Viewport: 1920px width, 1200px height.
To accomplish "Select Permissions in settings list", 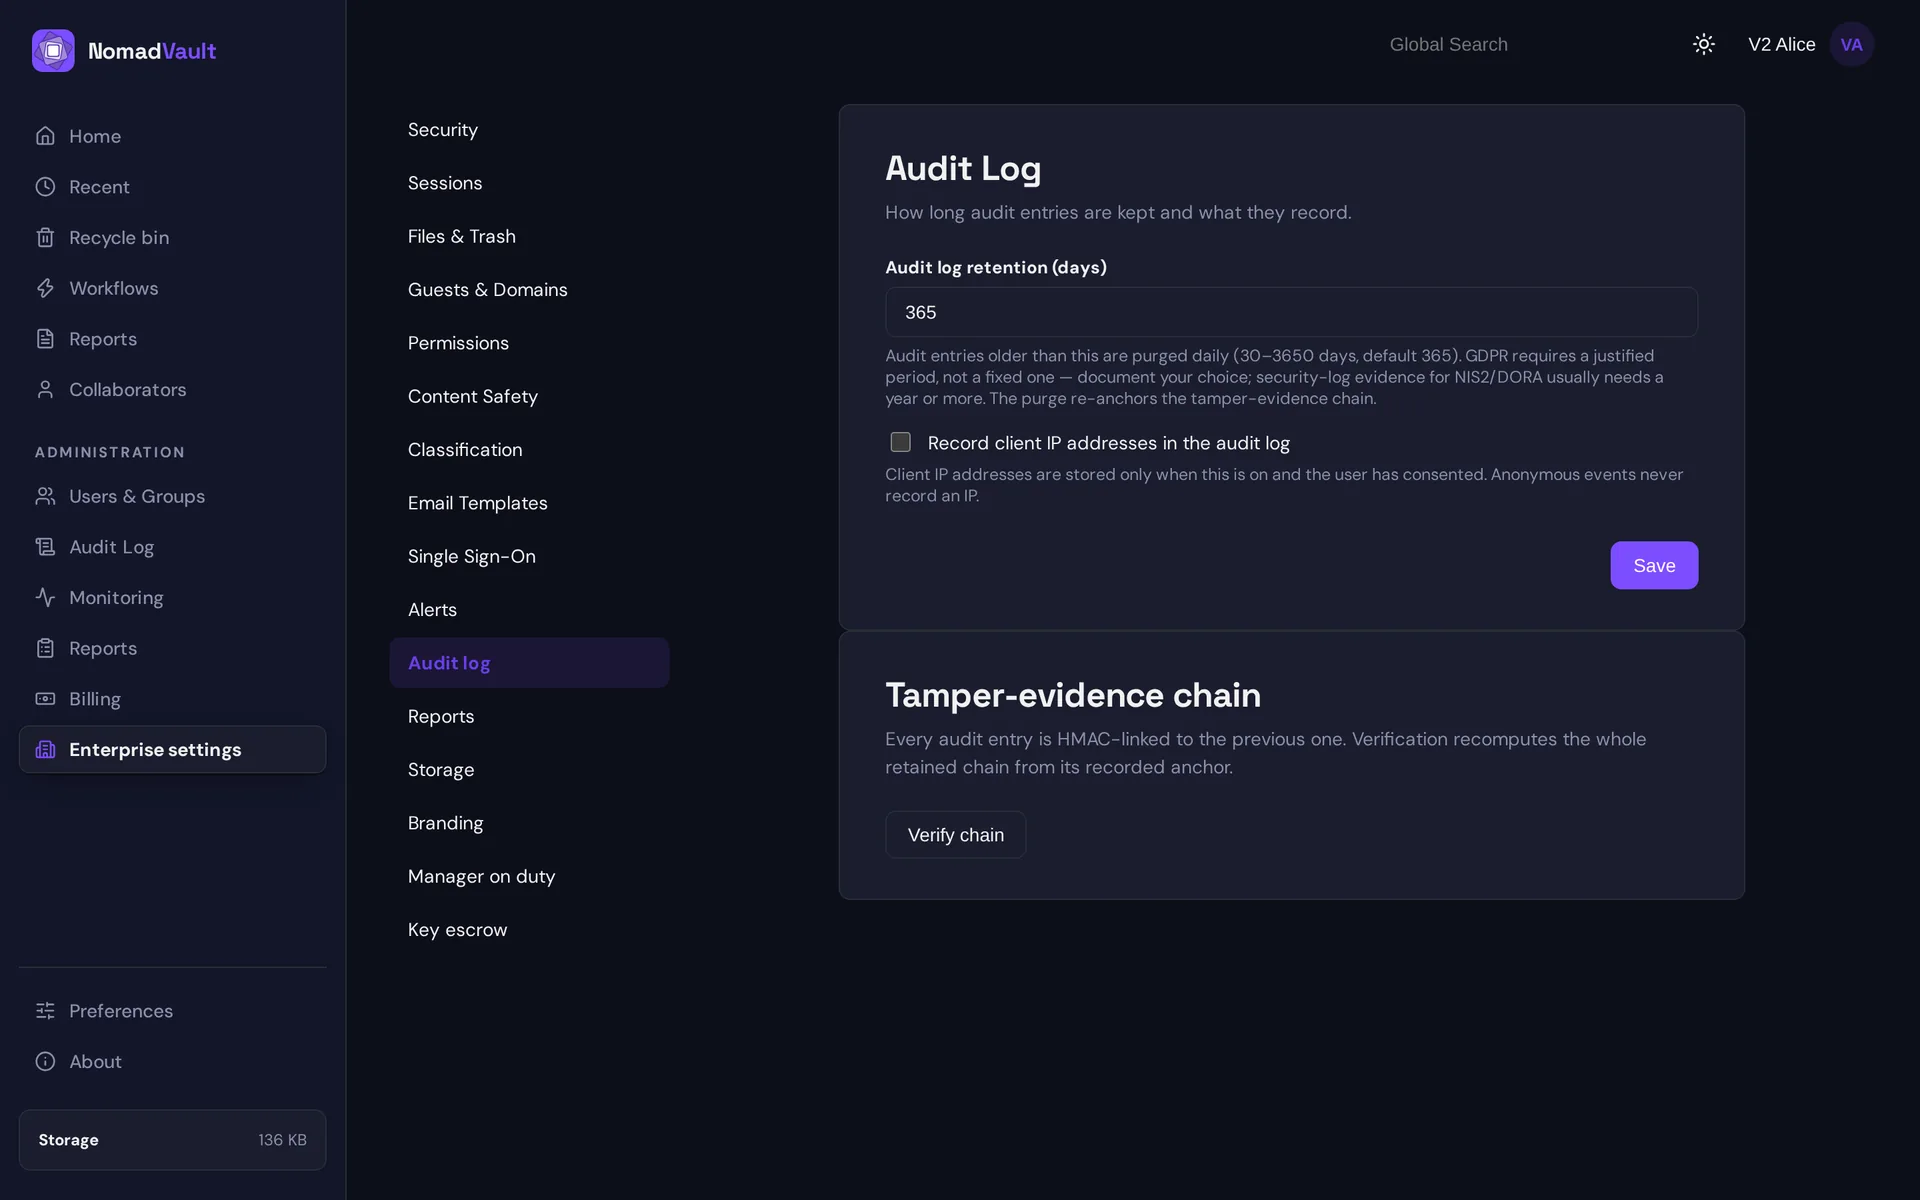I will click(x=529, y=343).
